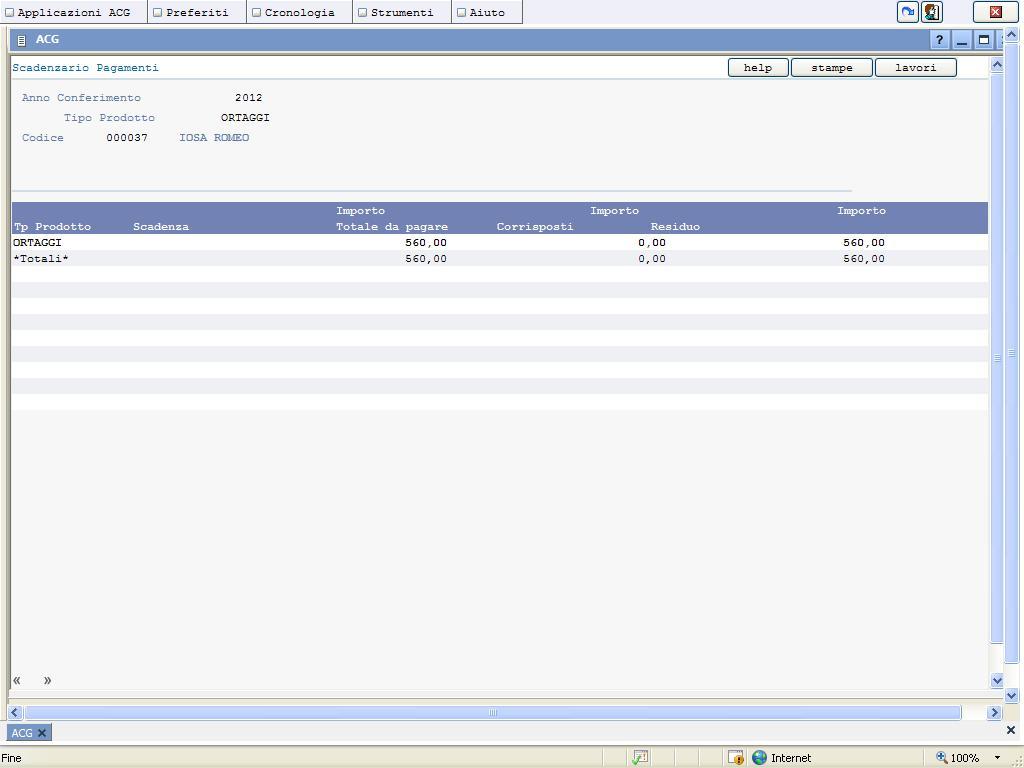Viewport: 1024px width, 768px height.
Task: Click the Scadenza column header
Action: 161,227
